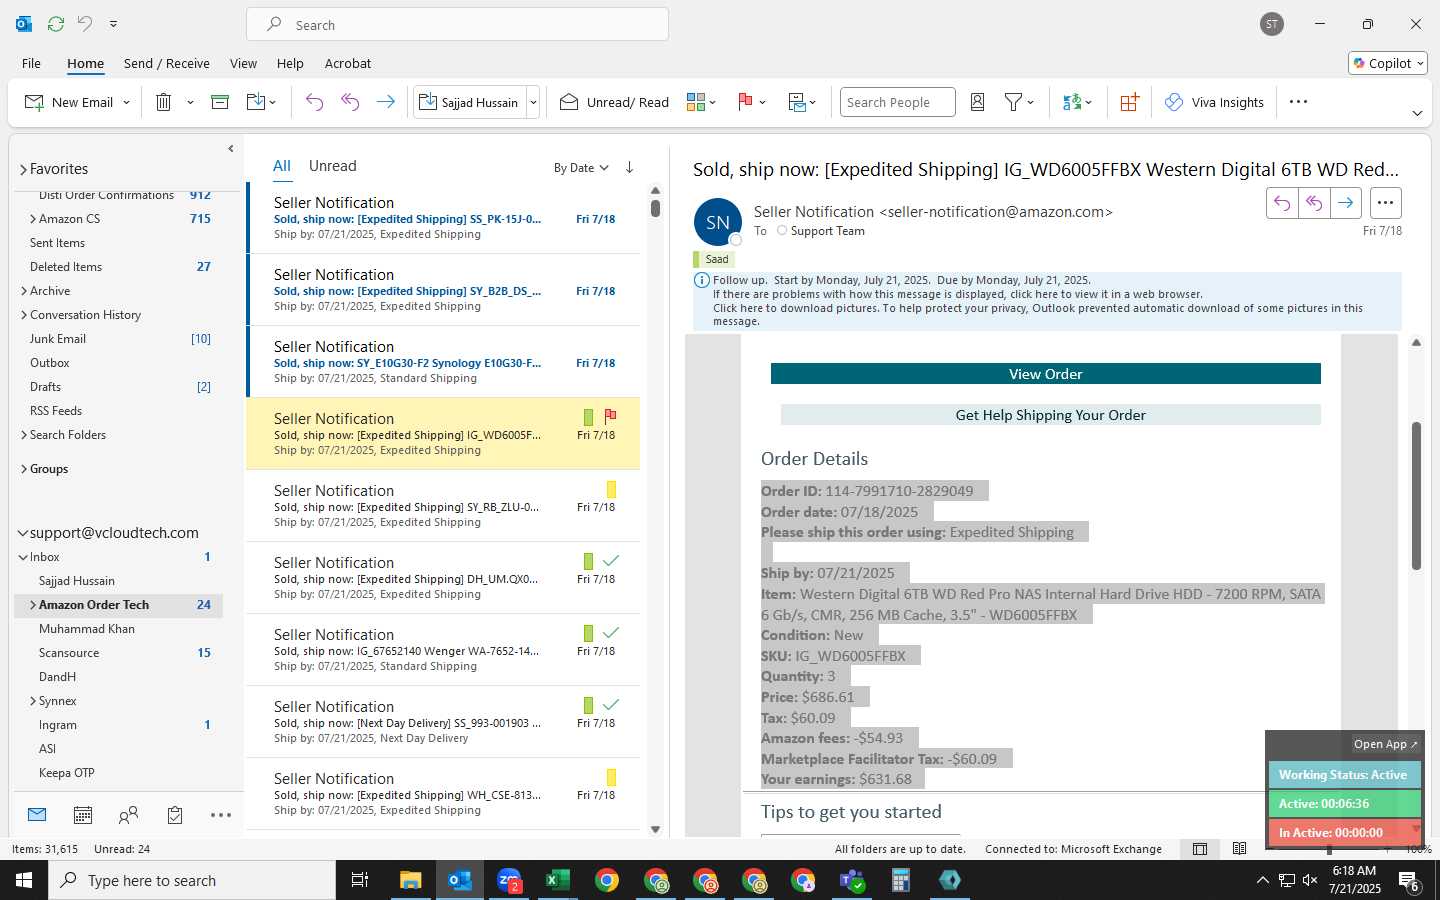Open the Help ribbon tab
1440x900 pixels.
click(x=290, y=63)
